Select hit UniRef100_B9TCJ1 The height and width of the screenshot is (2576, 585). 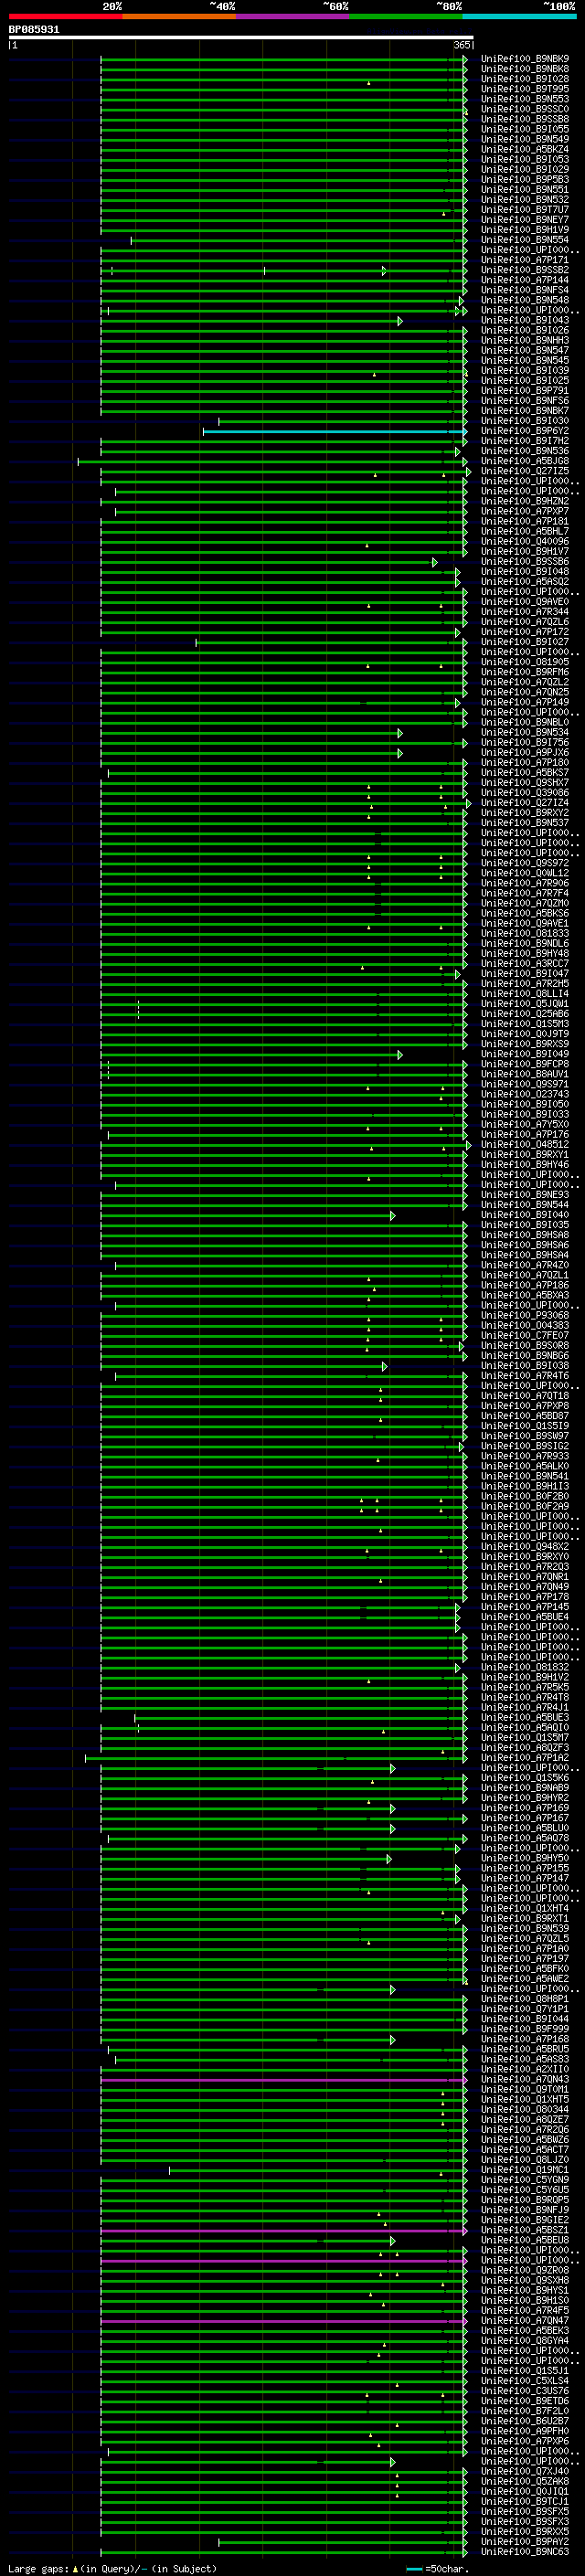point(525,2502)
